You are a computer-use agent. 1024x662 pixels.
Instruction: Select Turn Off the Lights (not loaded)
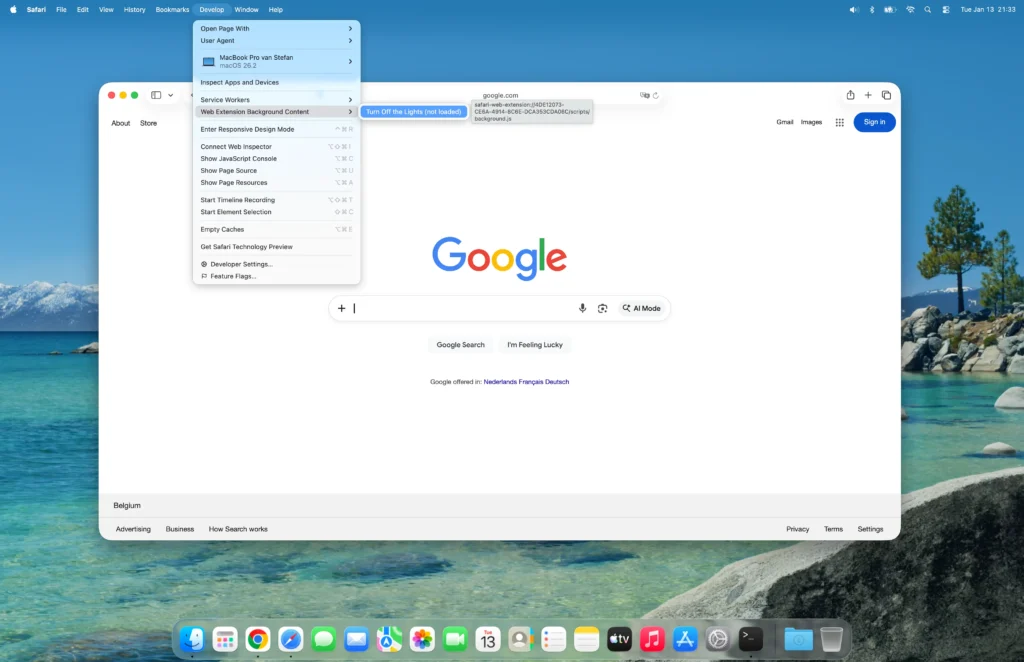pos(413,111)
